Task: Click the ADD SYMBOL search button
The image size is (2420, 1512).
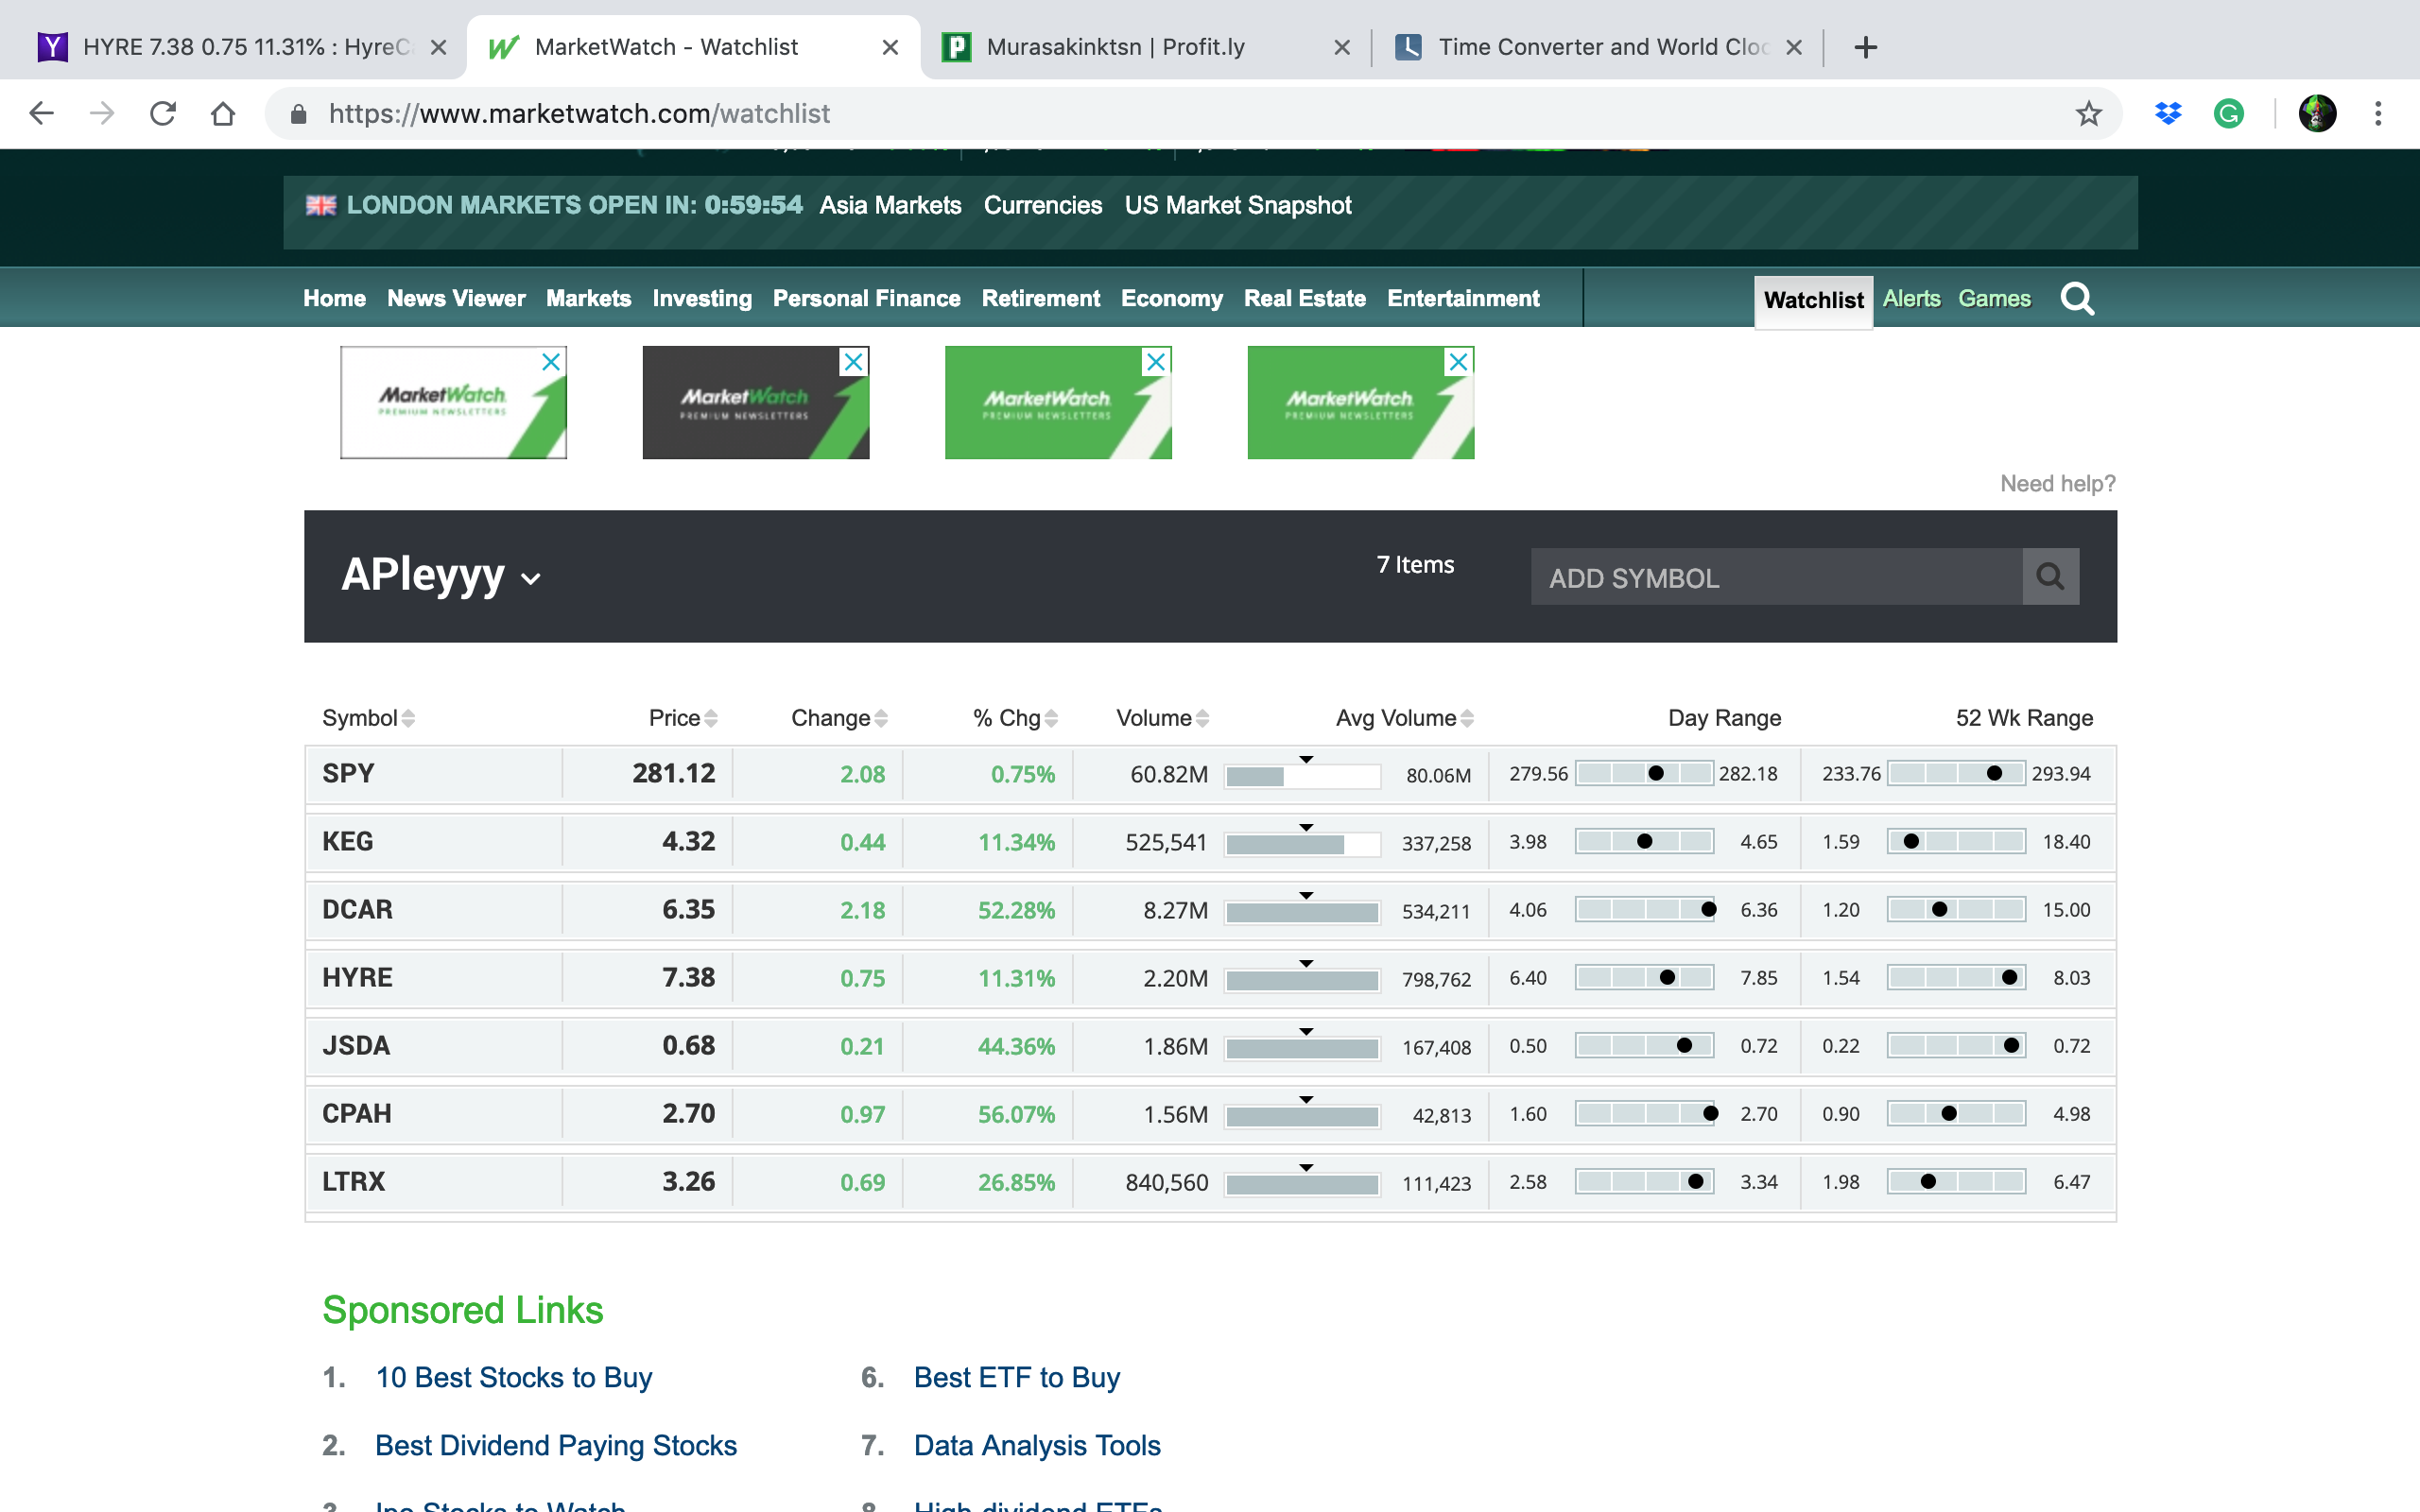Action: (2050, 577)
